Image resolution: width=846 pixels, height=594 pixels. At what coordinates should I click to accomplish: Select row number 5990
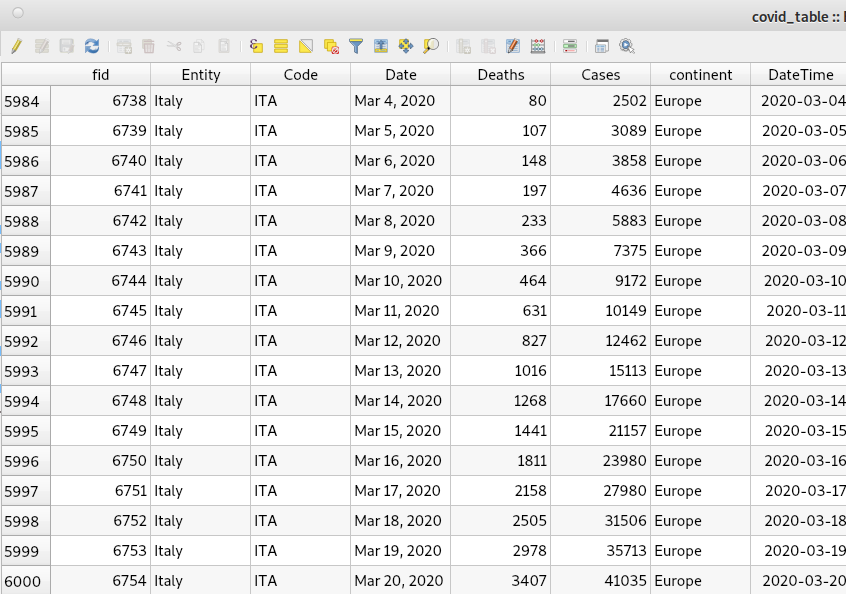tap(26, 281)
